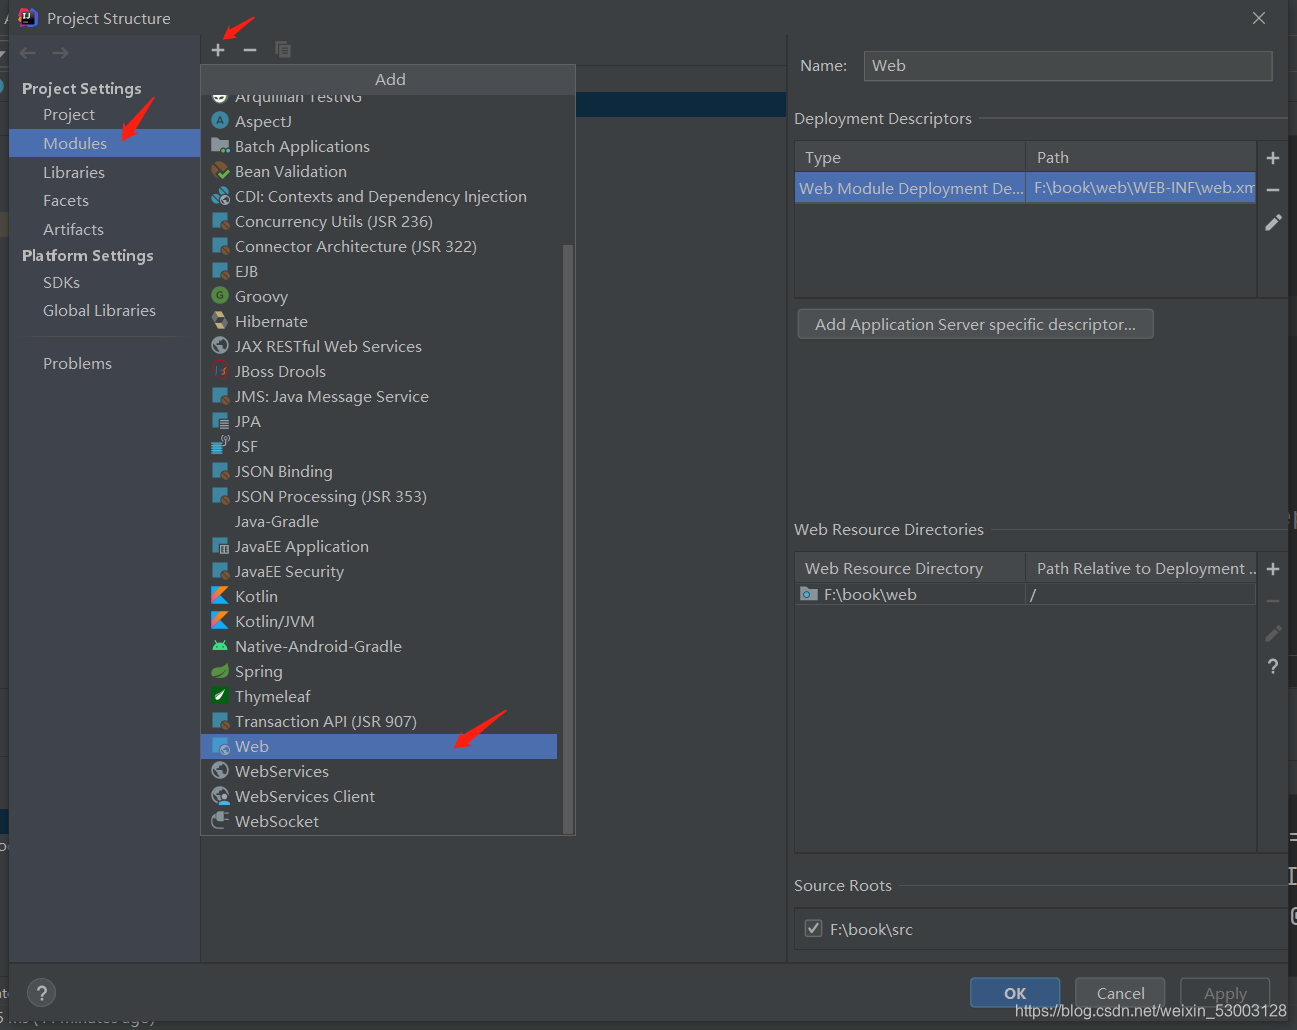
Task: Select Hibernate from the Add list
Action: [271, 321]
